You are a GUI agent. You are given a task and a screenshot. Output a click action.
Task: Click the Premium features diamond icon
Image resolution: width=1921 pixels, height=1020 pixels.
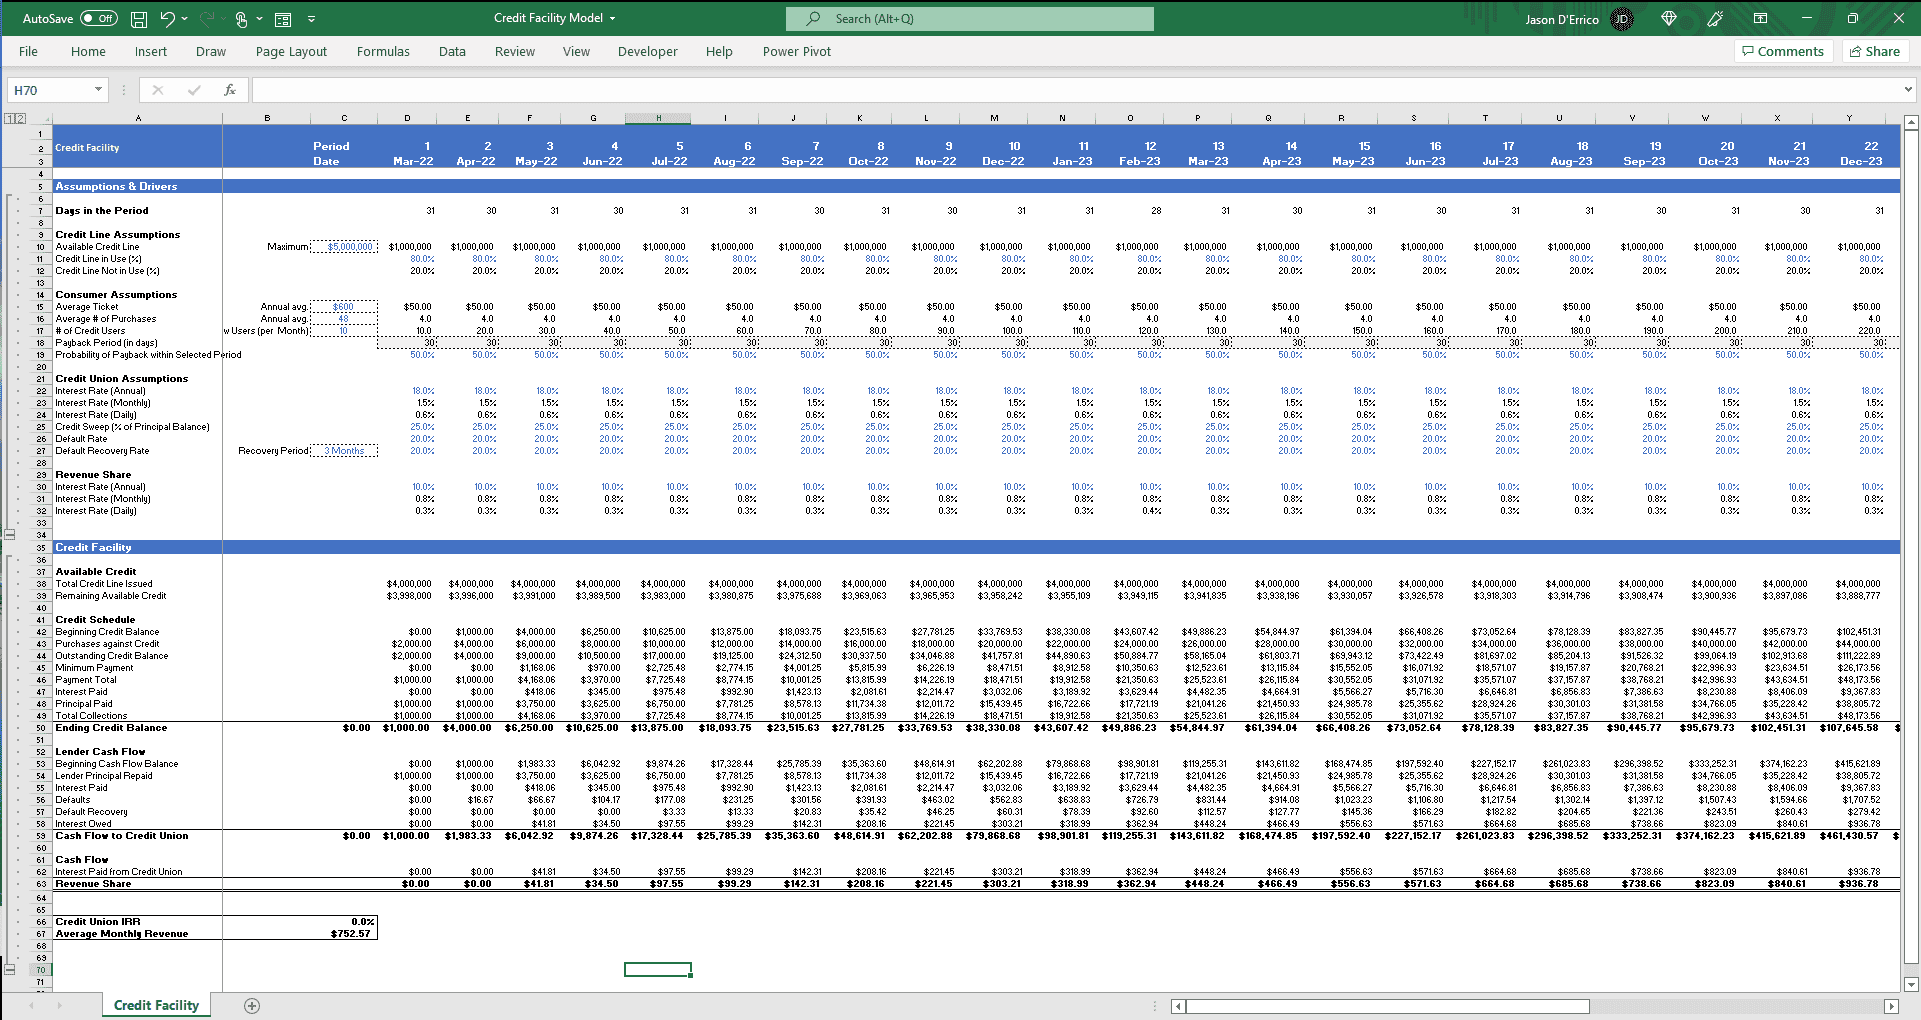[x=1669, y=18]
